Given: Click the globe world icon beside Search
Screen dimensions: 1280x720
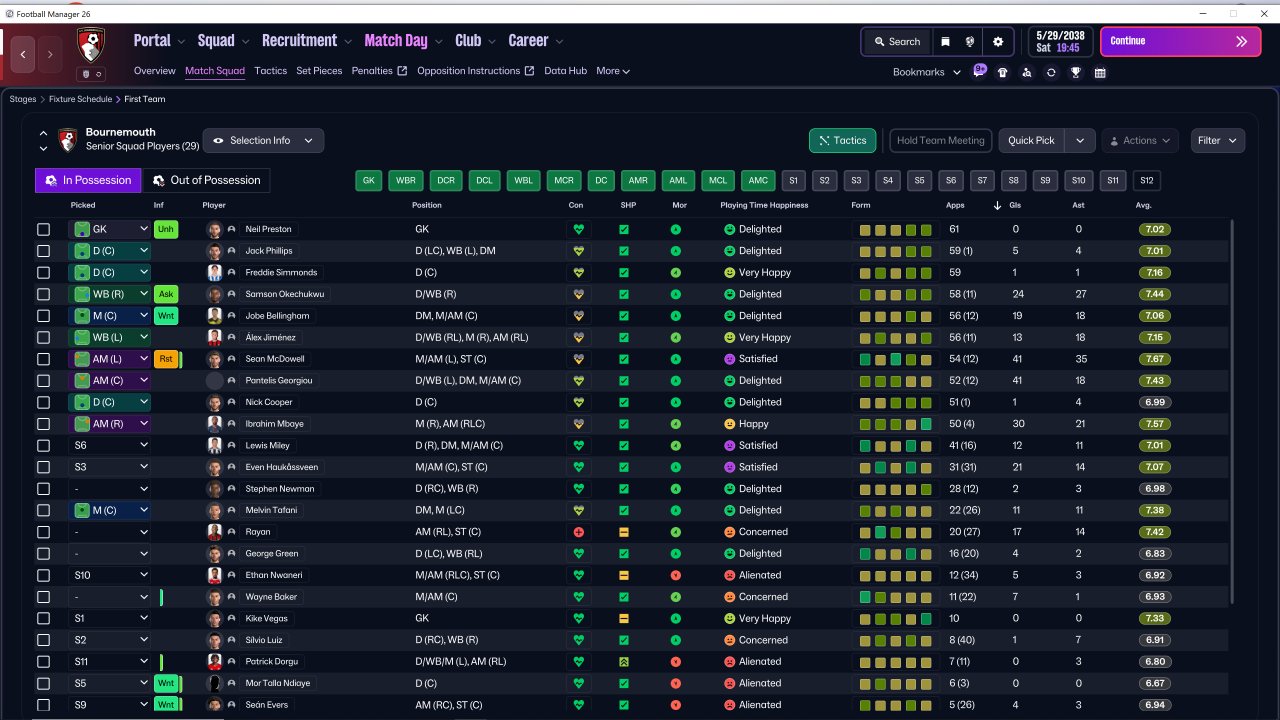Looking at the screenshot, I should [x=969, y=42].
